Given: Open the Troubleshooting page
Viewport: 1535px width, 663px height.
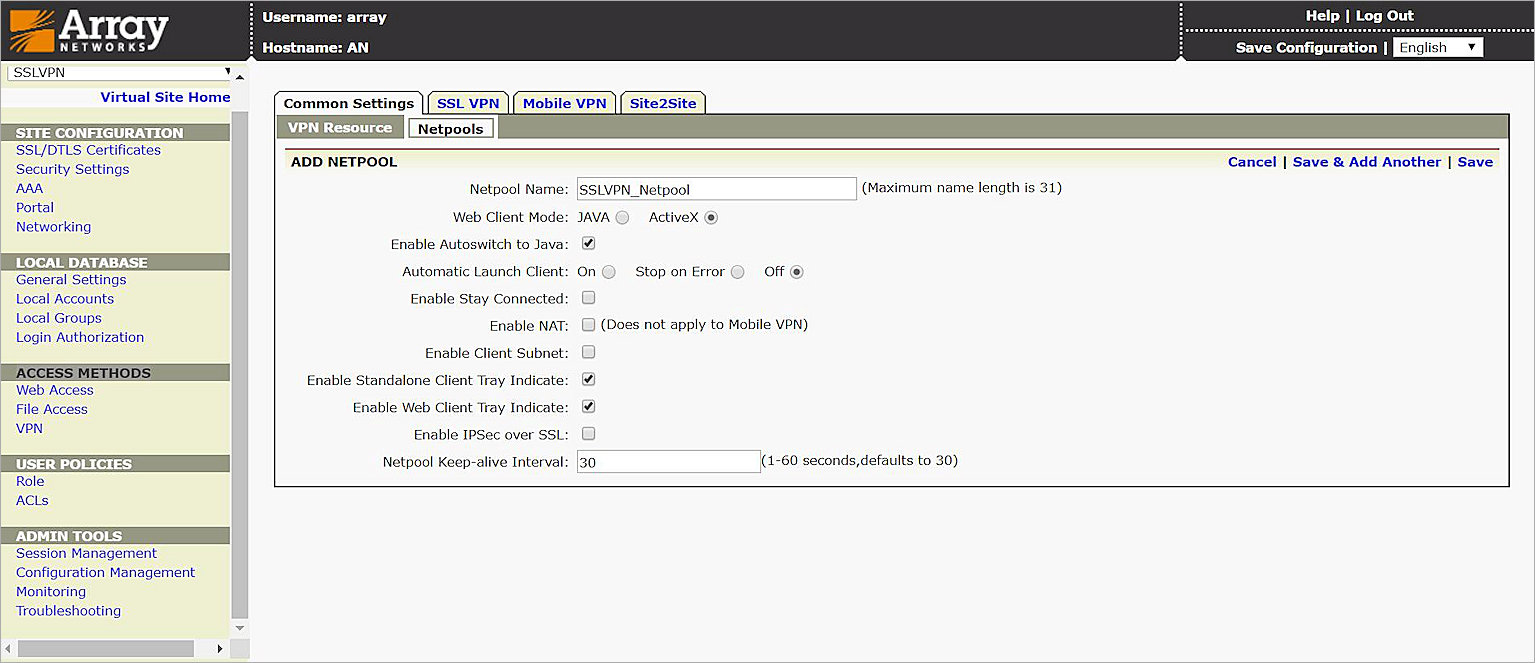Looking at the screenshot, I should tap(67, 610).
